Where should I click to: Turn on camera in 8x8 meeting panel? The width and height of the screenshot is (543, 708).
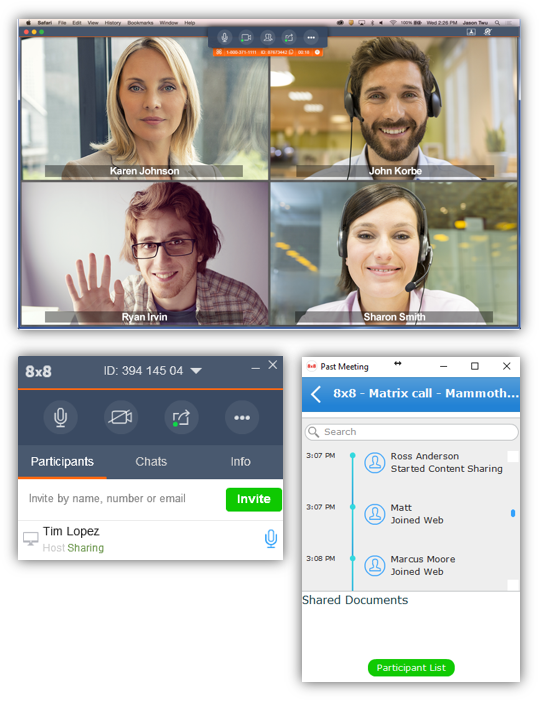pyautogui.click(x=121, y=417)
